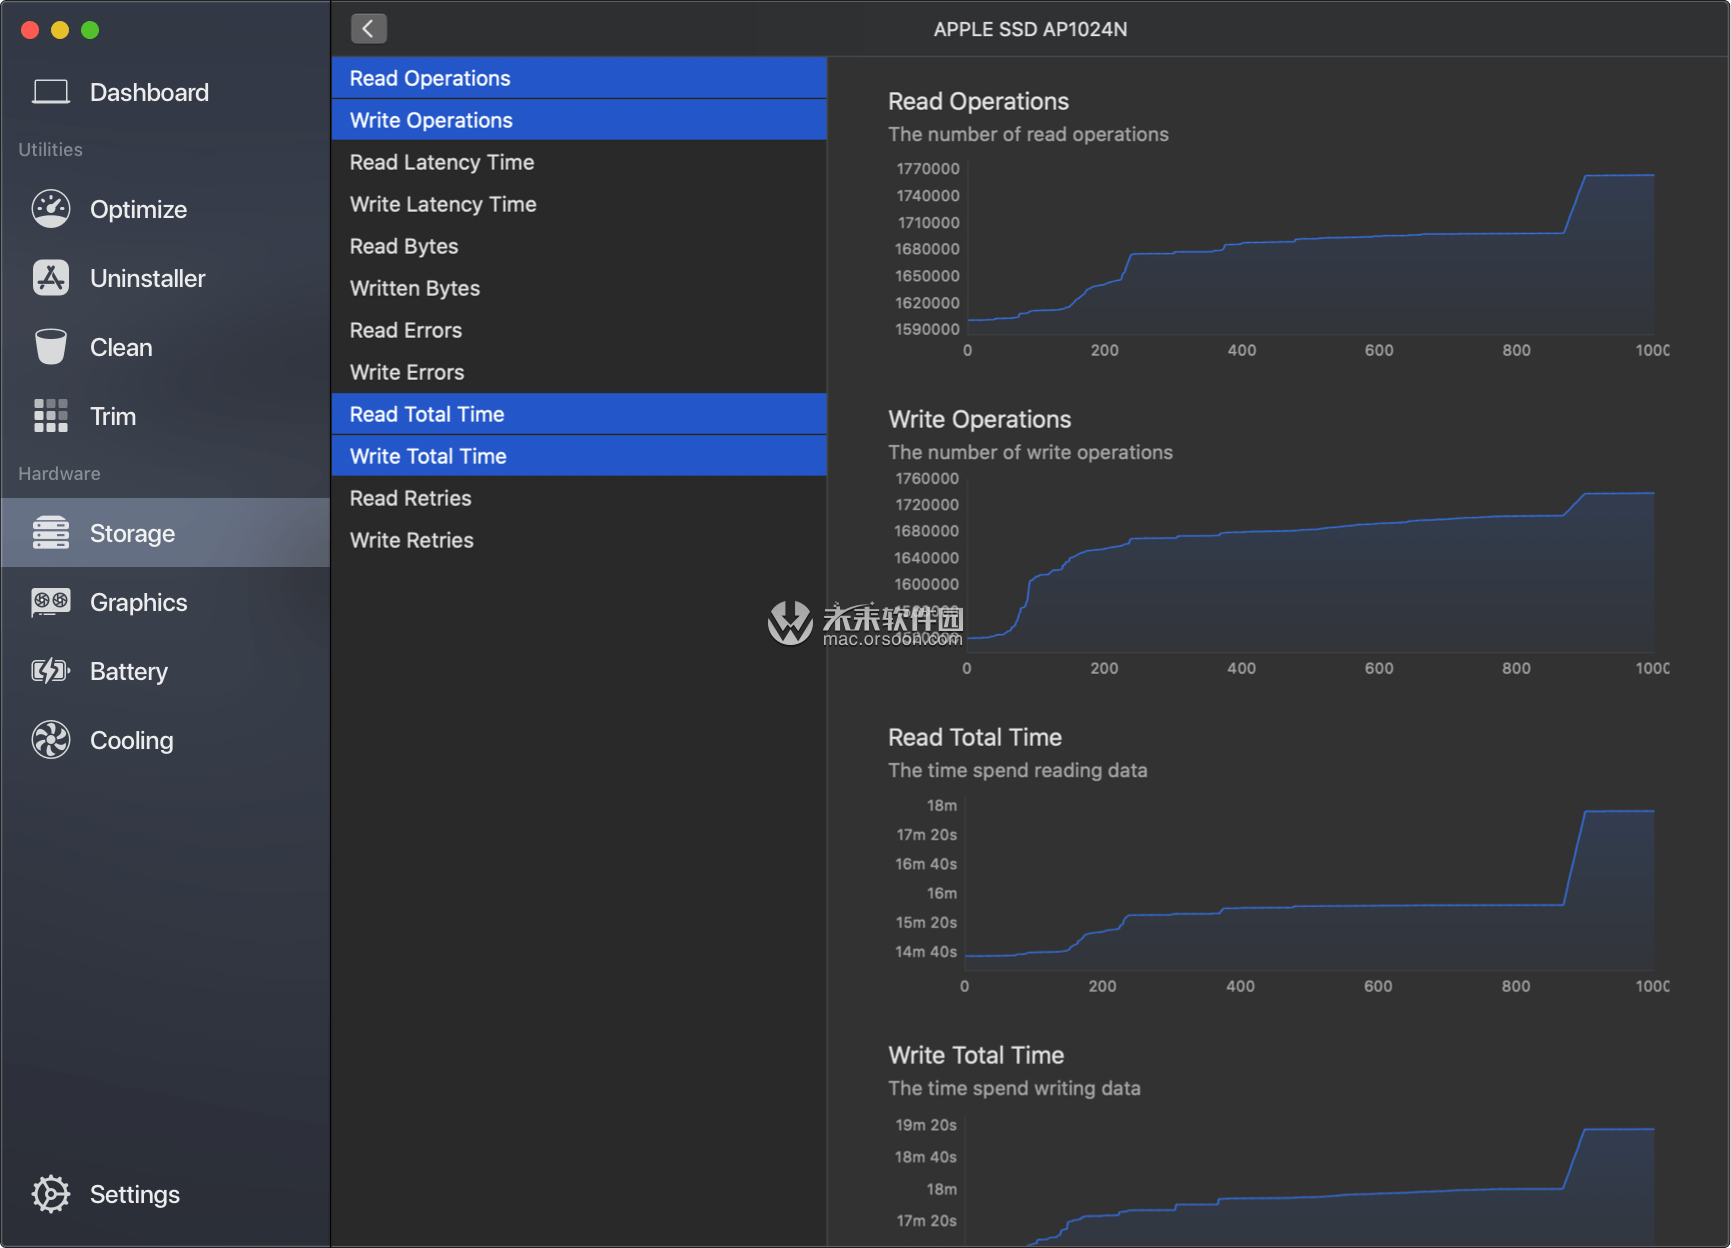Select the Graphics hardware label
This screenshot has width=1731, height=1248.
138,602
